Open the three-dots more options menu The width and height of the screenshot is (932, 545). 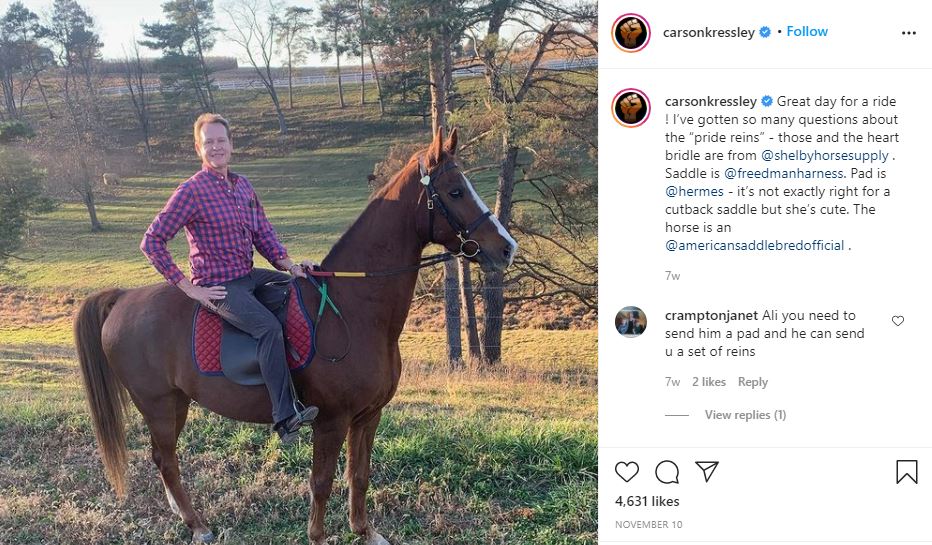coord(908,32)
